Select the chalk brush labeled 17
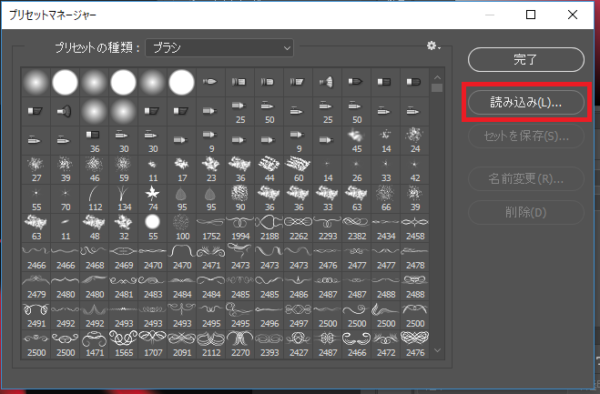Viewport: 600px width, 394px height. [182, 170]
